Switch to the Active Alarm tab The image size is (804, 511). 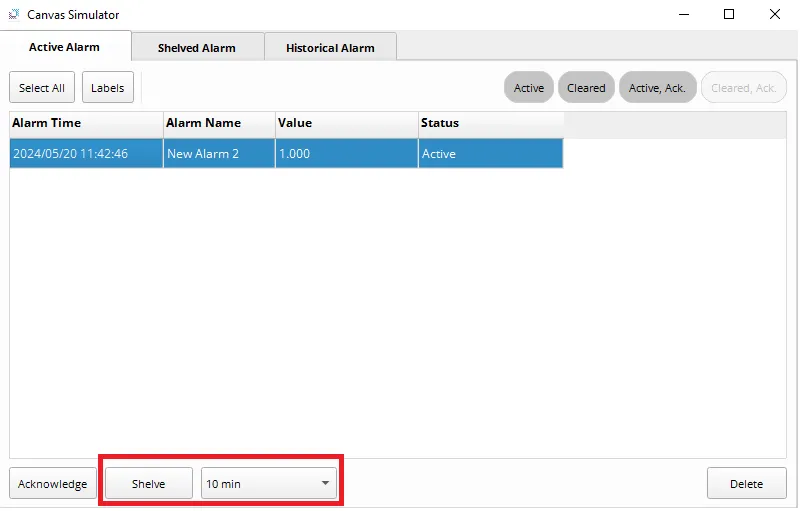tap(64, 47)
